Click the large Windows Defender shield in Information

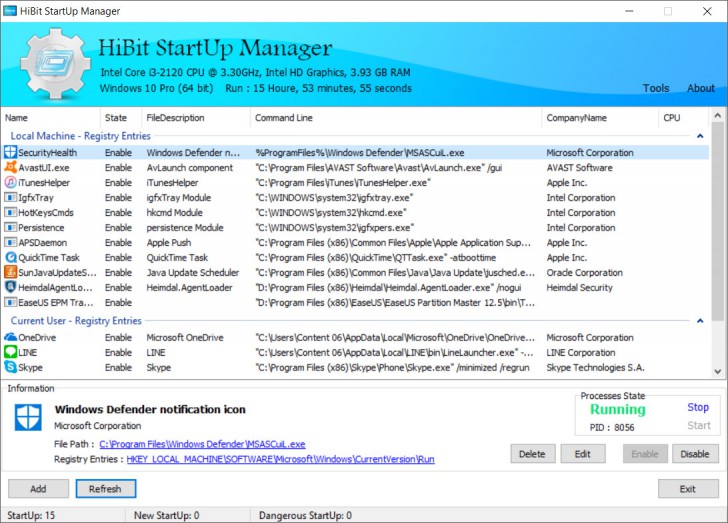[x=28, y=417]
